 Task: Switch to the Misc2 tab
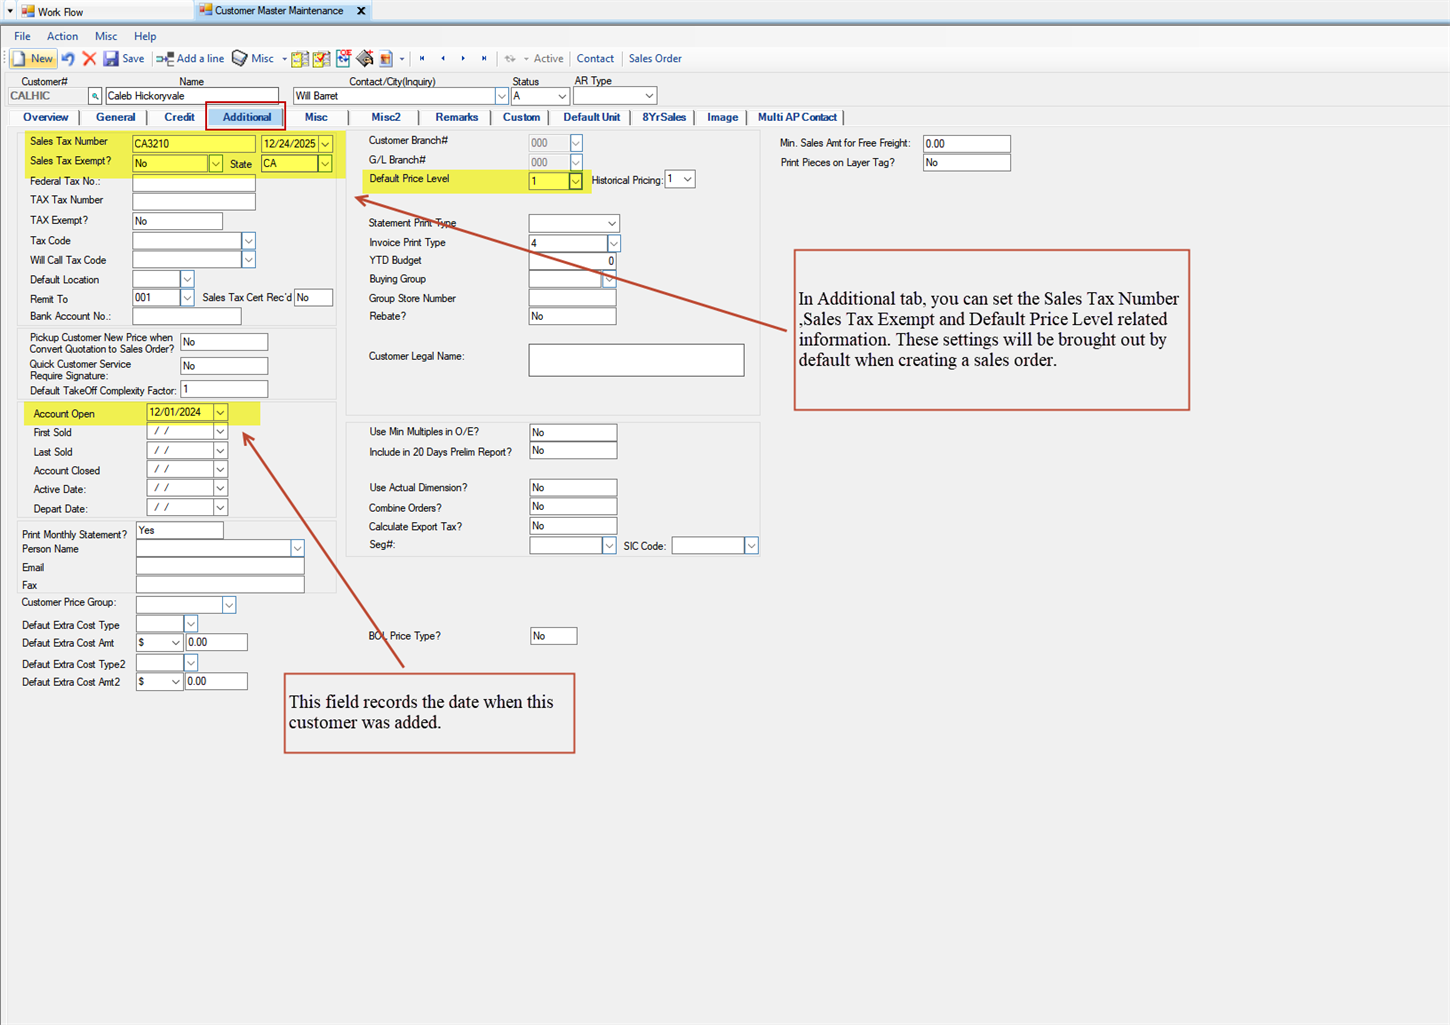pyautogui.click(x=386, y=117)
